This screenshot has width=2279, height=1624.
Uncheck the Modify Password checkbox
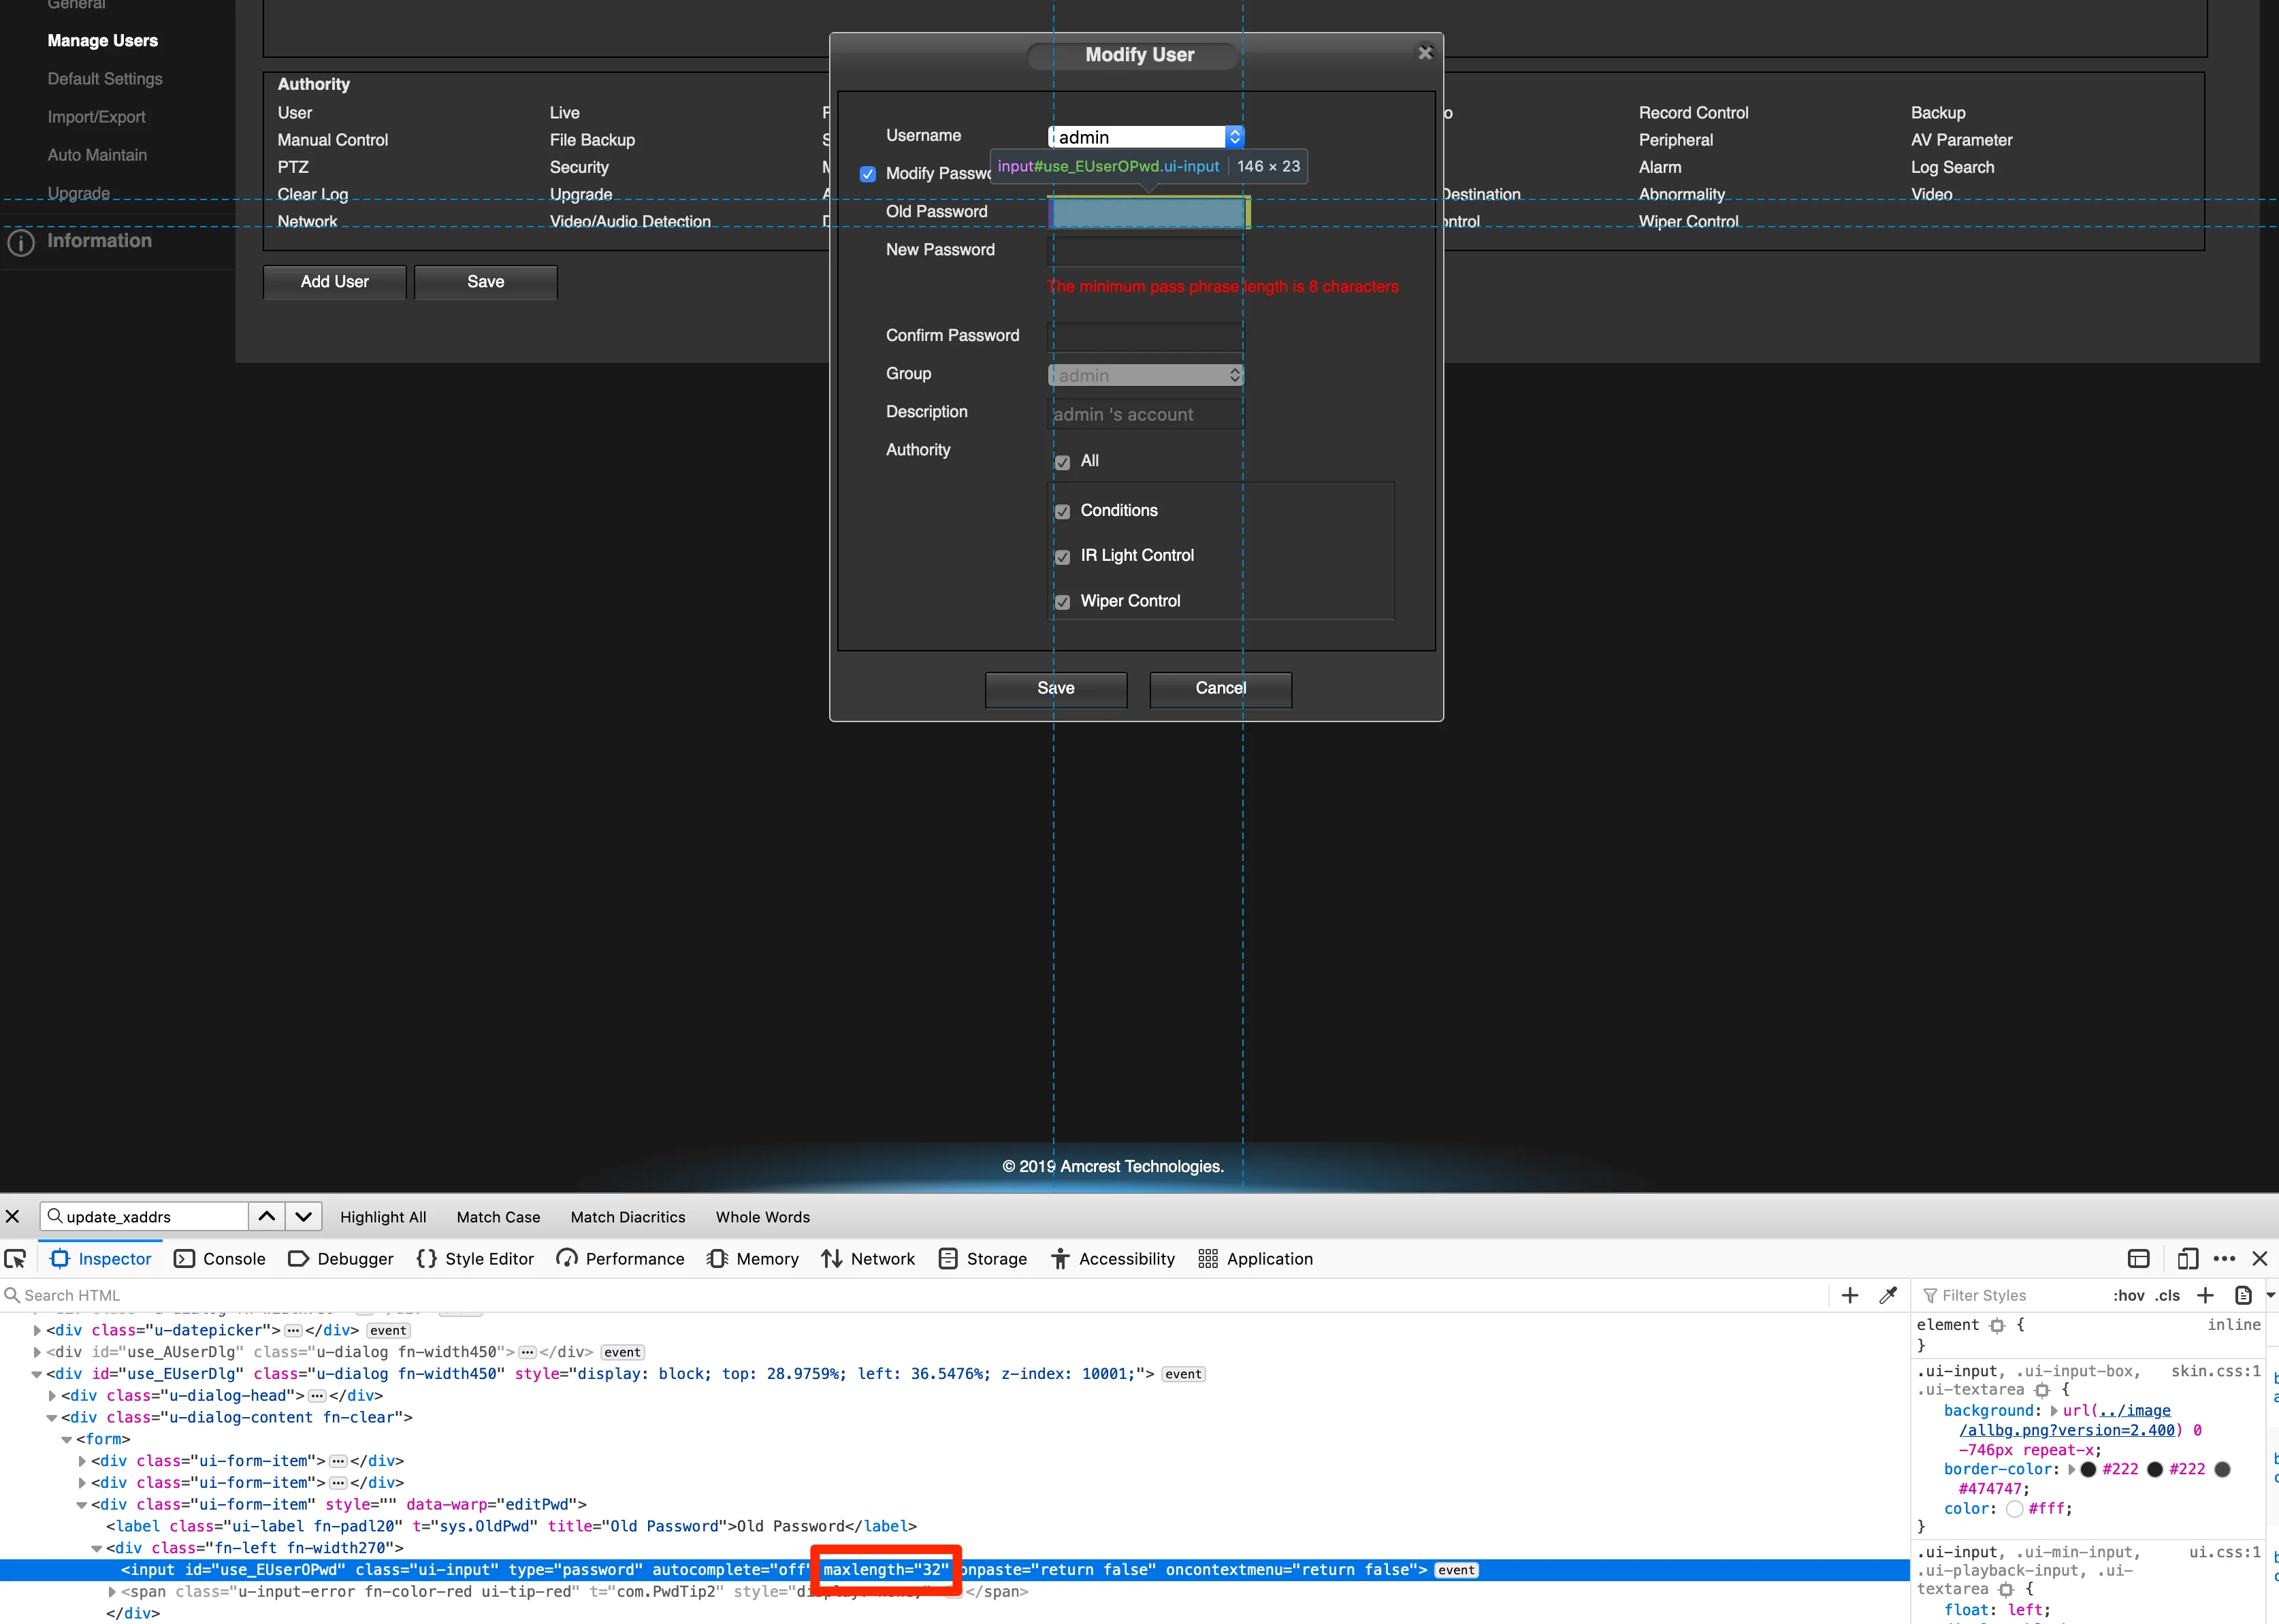click(868, 174)
